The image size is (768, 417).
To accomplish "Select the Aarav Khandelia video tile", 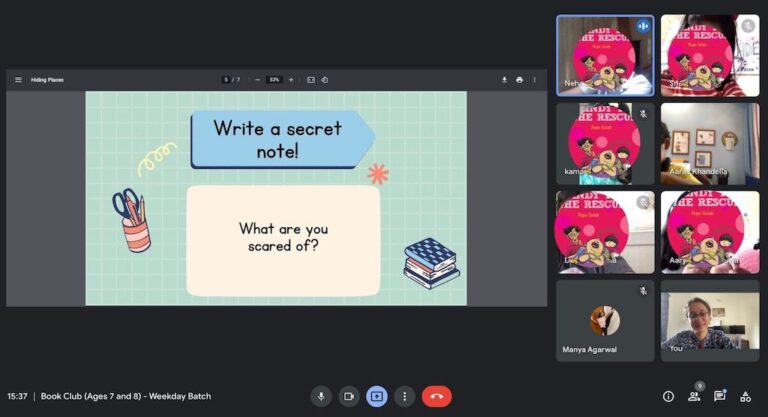I will point(710,144).
